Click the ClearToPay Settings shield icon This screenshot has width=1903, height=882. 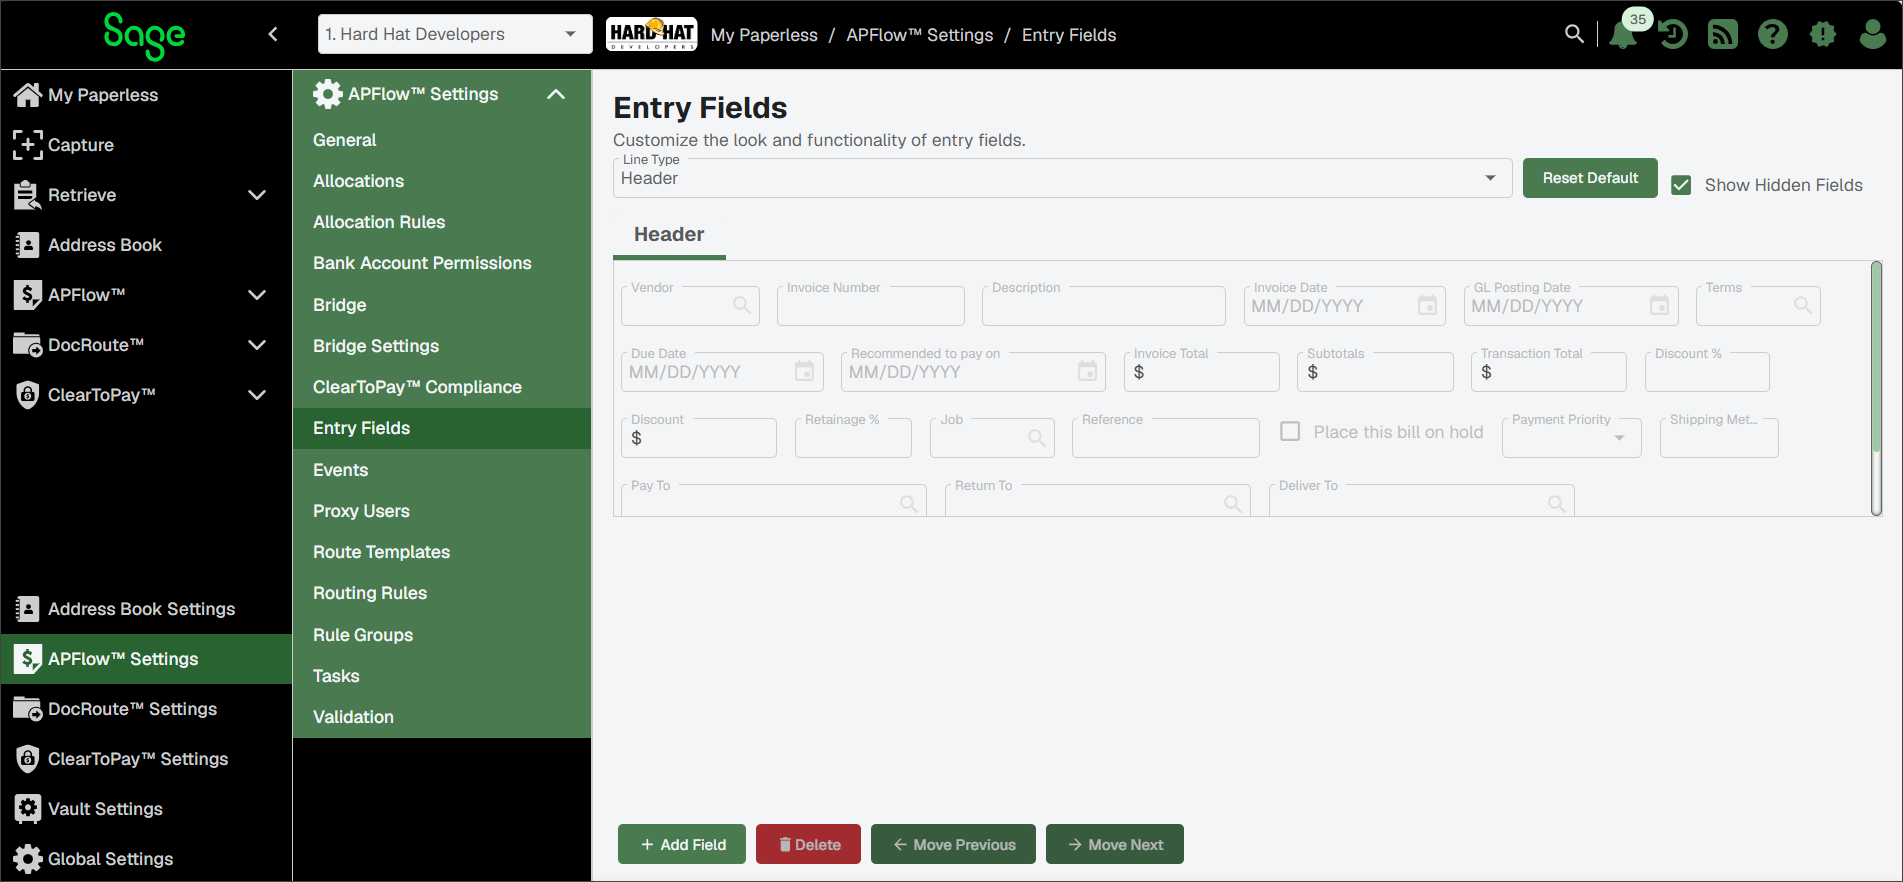point(27,759)
